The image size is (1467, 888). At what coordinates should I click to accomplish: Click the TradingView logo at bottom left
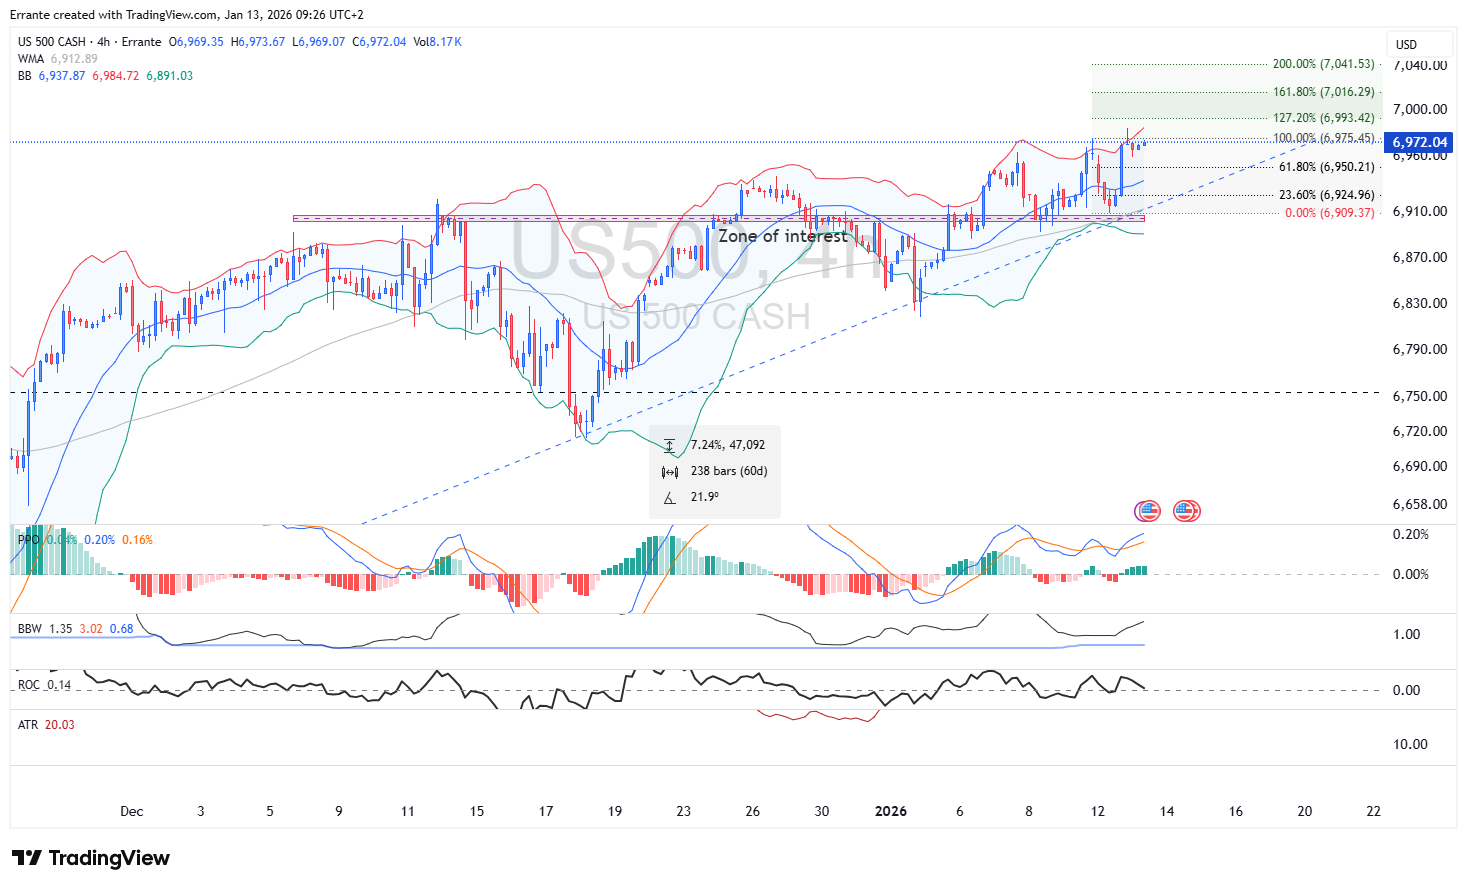91,858
